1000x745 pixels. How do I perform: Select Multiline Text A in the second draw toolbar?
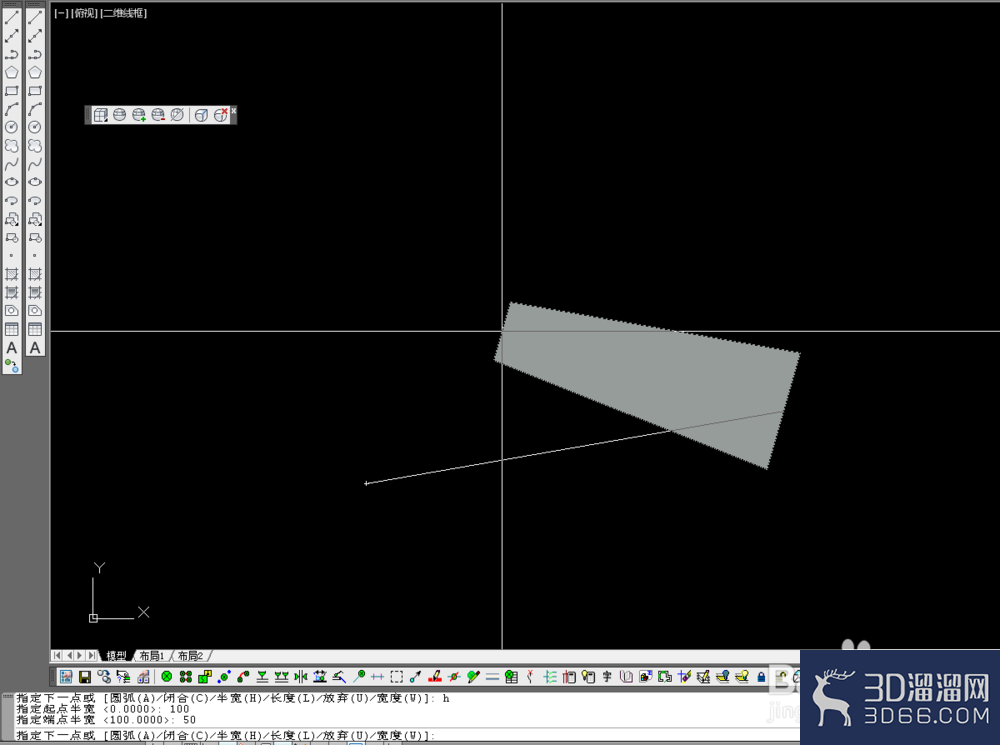(35, 348)
